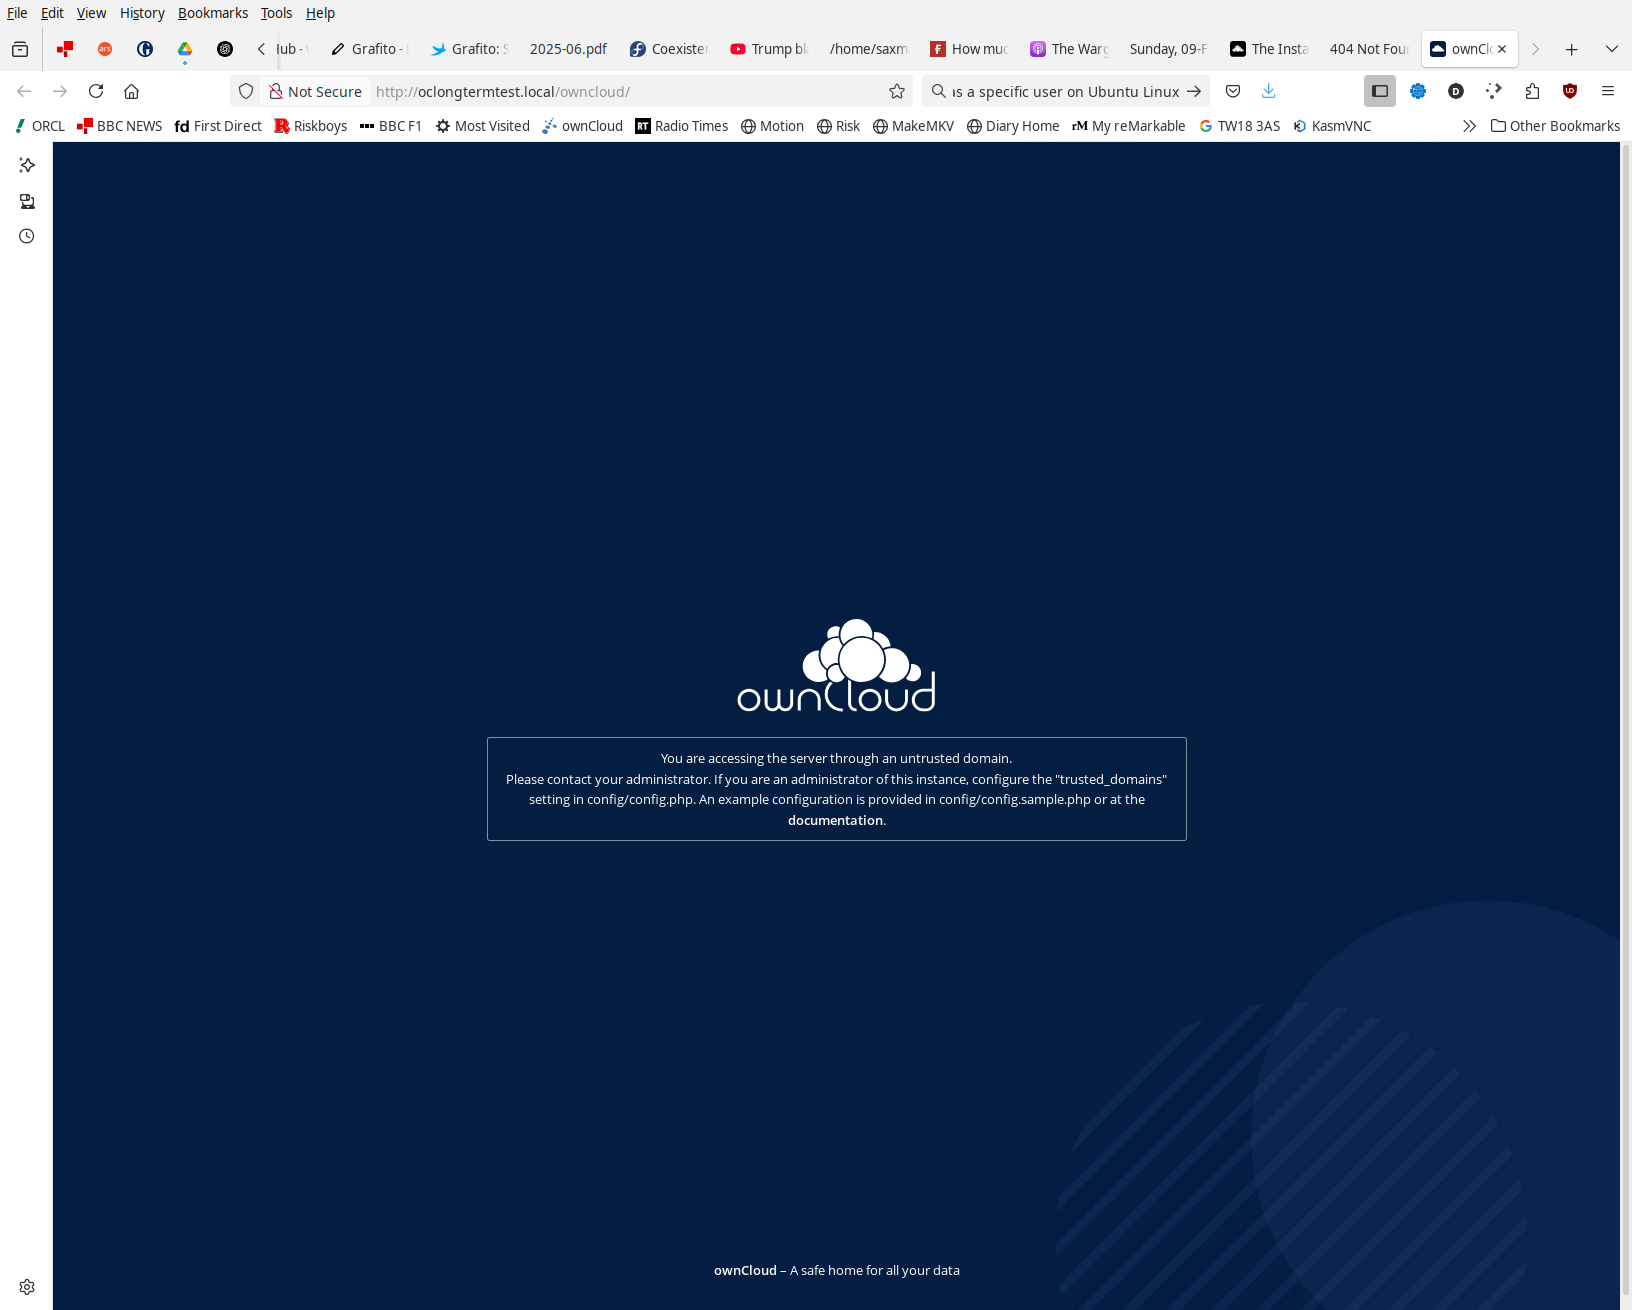Open the Other Bookmarks folder
Image resolution: width=1632 pixels, height=1310 pixels.
tap(1555, 126)
